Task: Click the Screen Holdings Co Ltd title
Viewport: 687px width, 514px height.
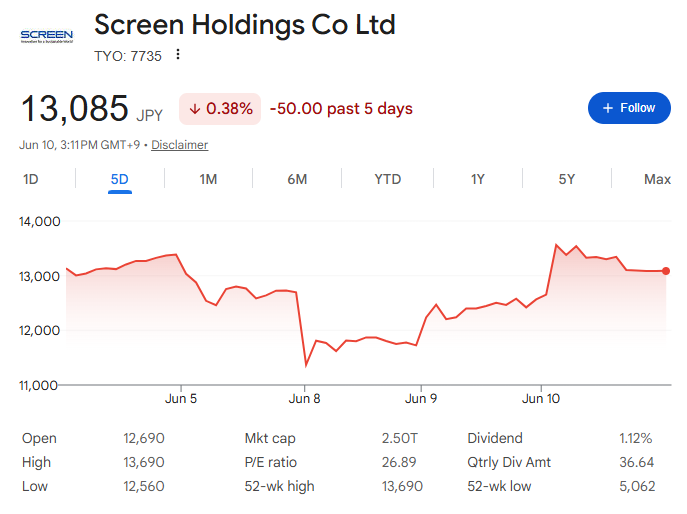Action: [x=245, y=25]
